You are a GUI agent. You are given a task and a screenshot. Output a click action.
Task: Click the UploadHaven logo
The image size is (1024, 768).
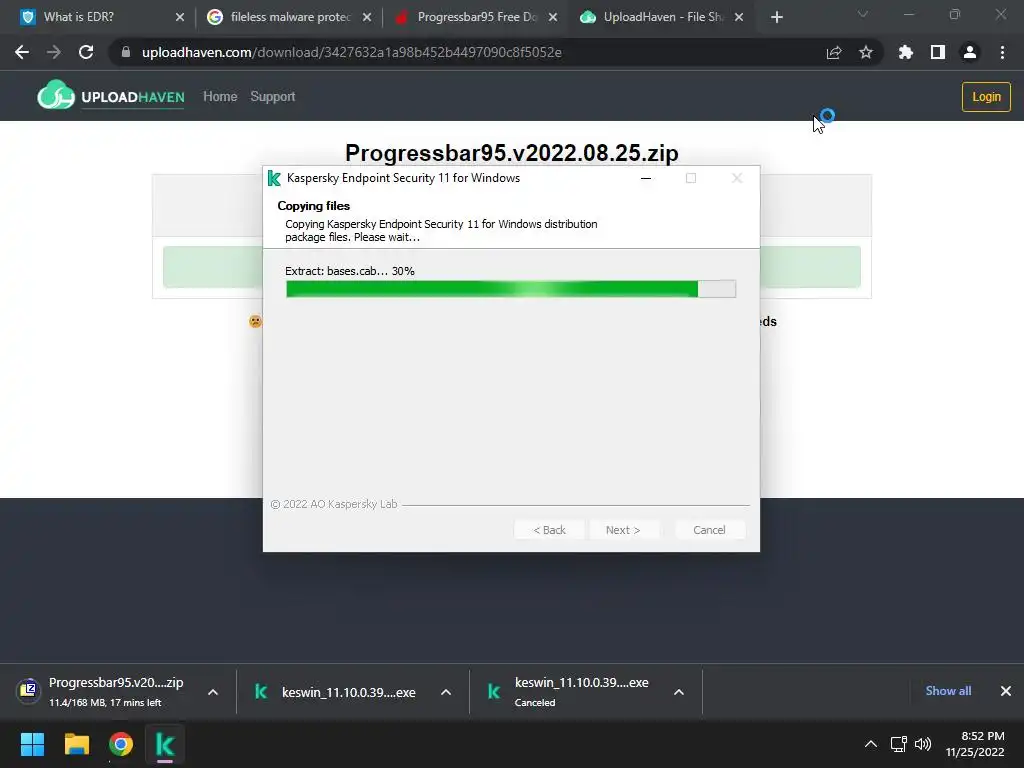(111, 95)
